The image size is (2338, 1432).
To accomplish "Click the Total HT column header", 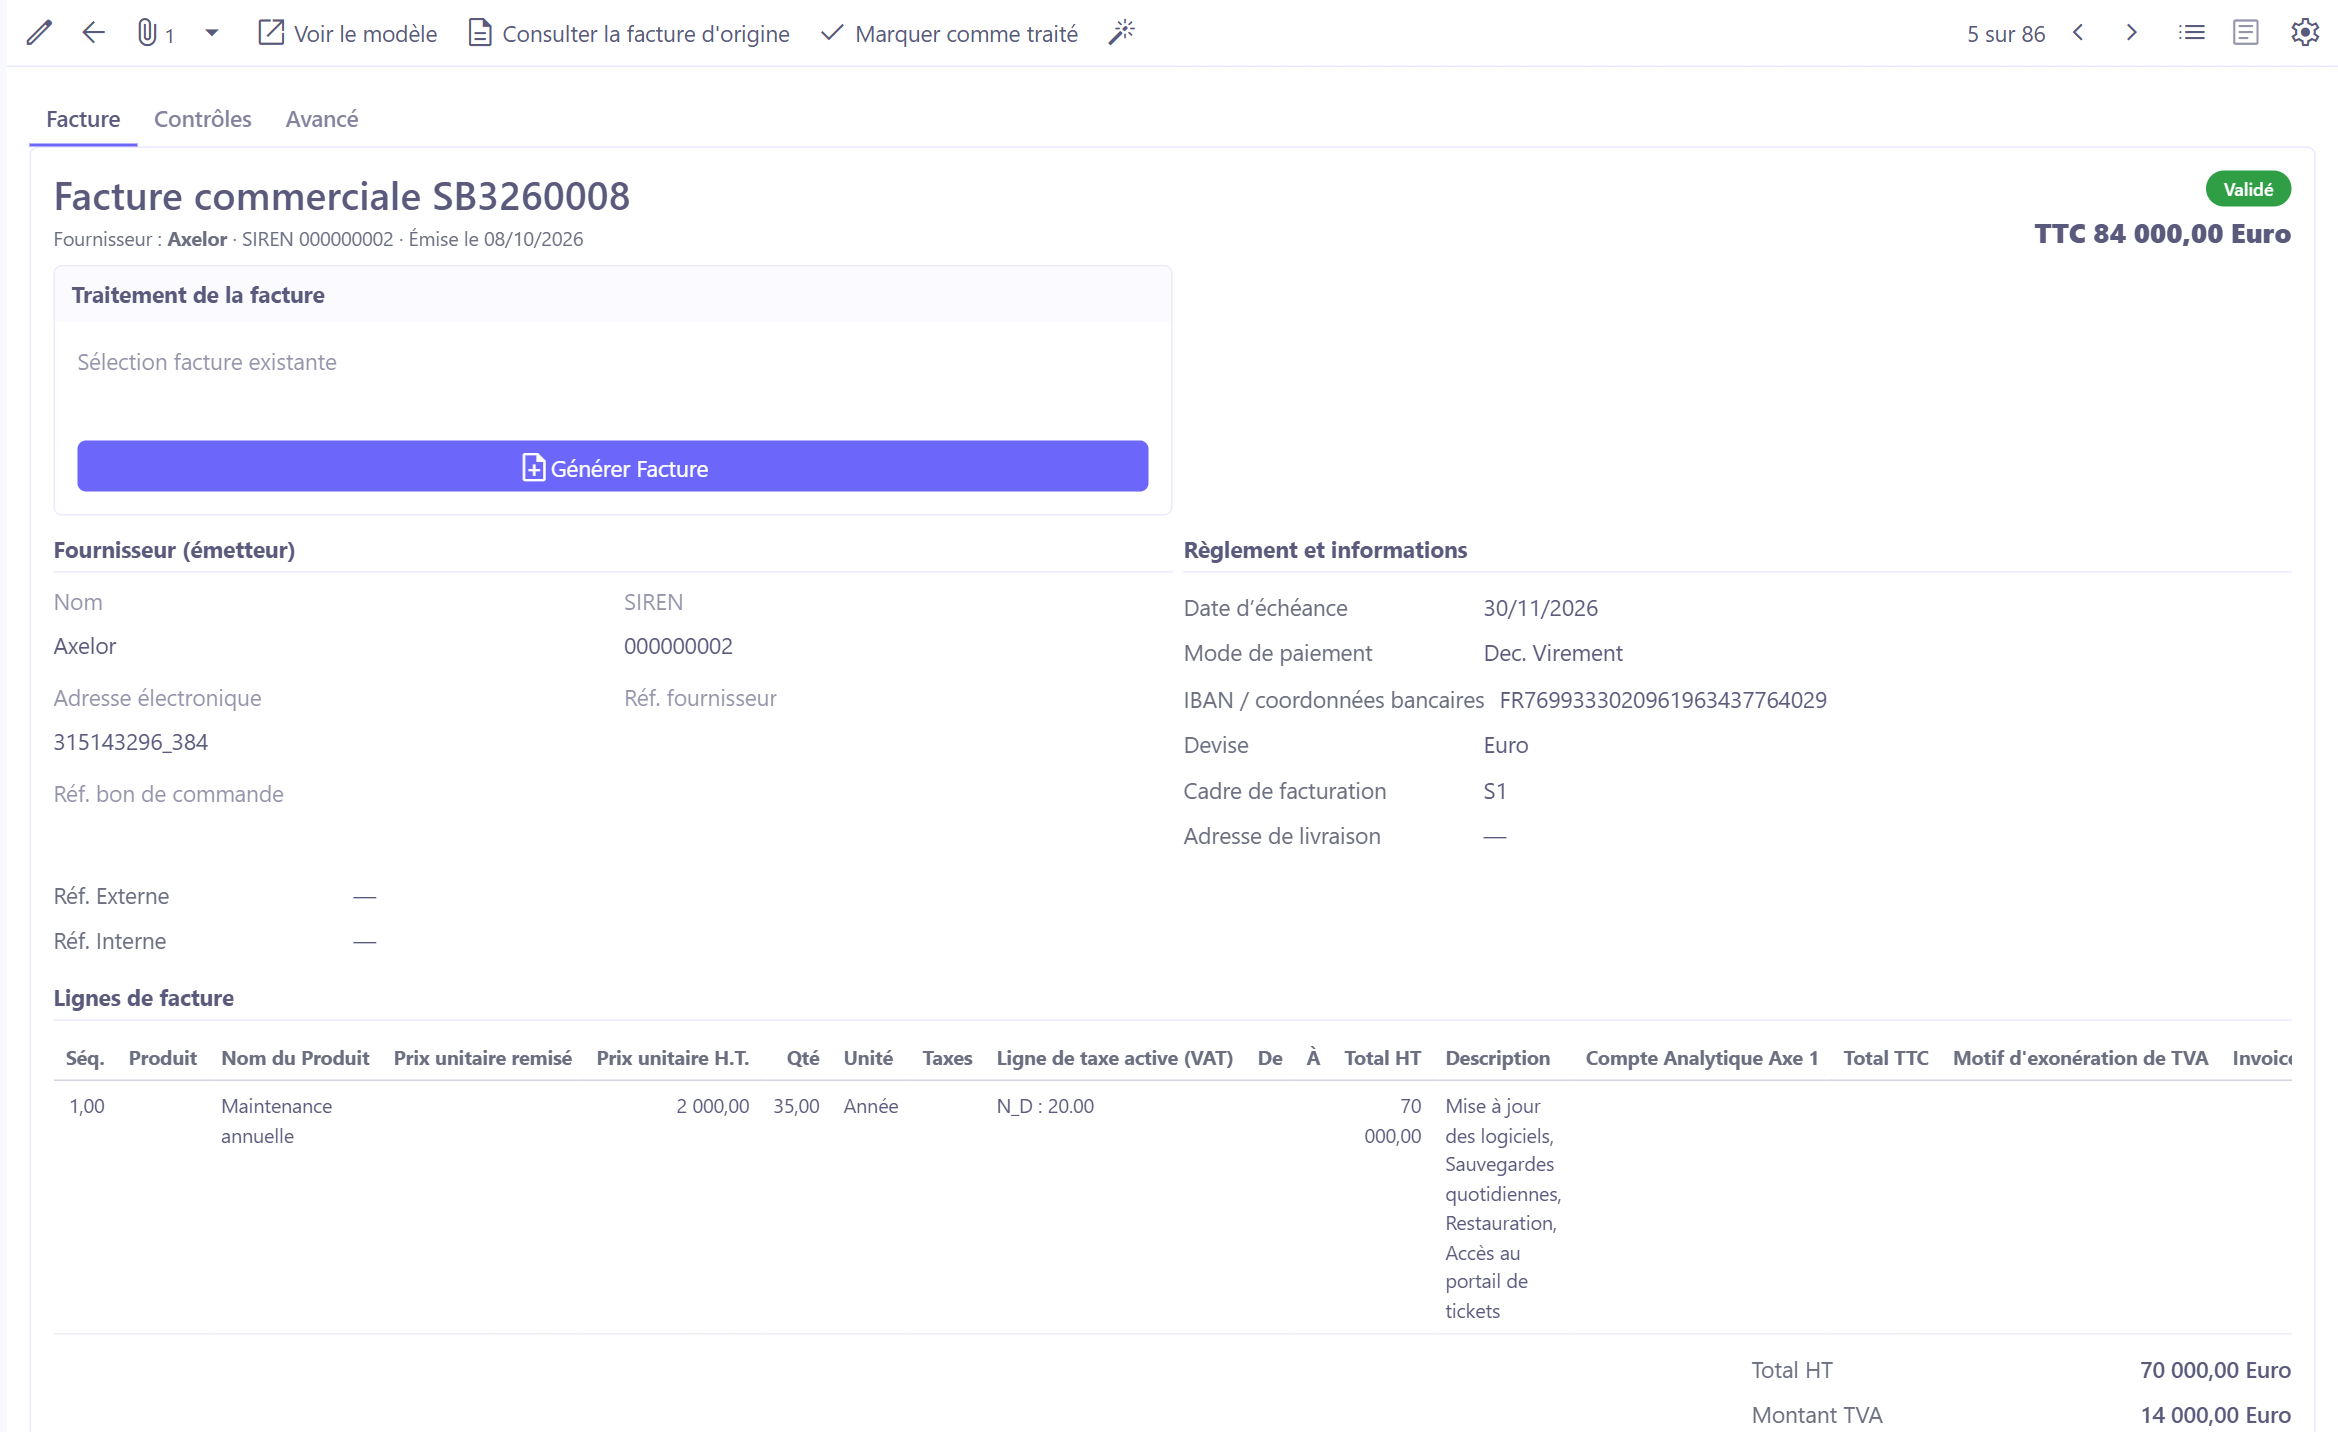I will point(1382,1058).
